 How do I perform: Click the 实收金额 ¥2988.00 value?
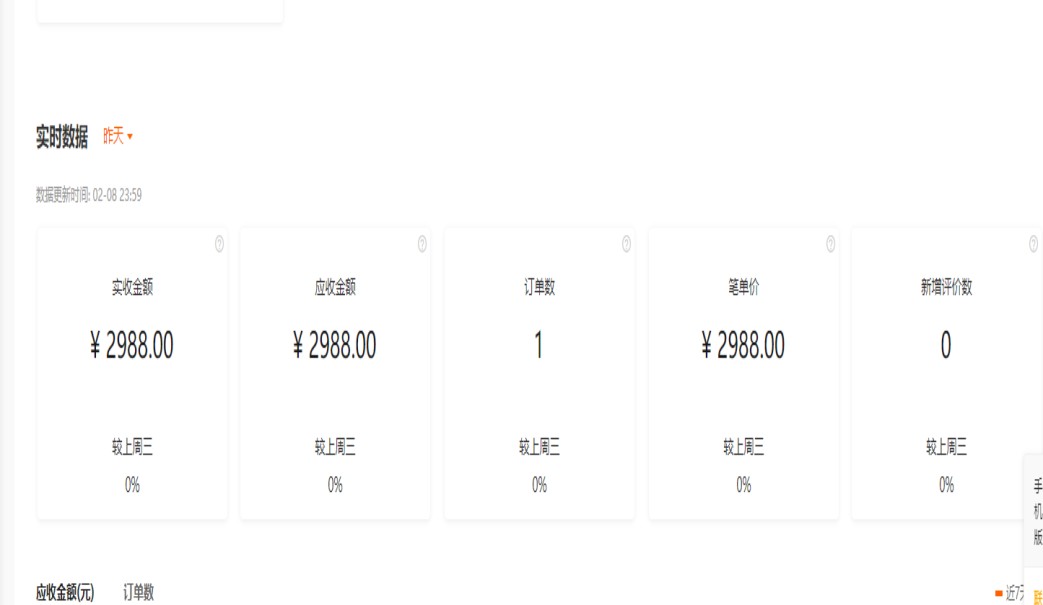132,346
